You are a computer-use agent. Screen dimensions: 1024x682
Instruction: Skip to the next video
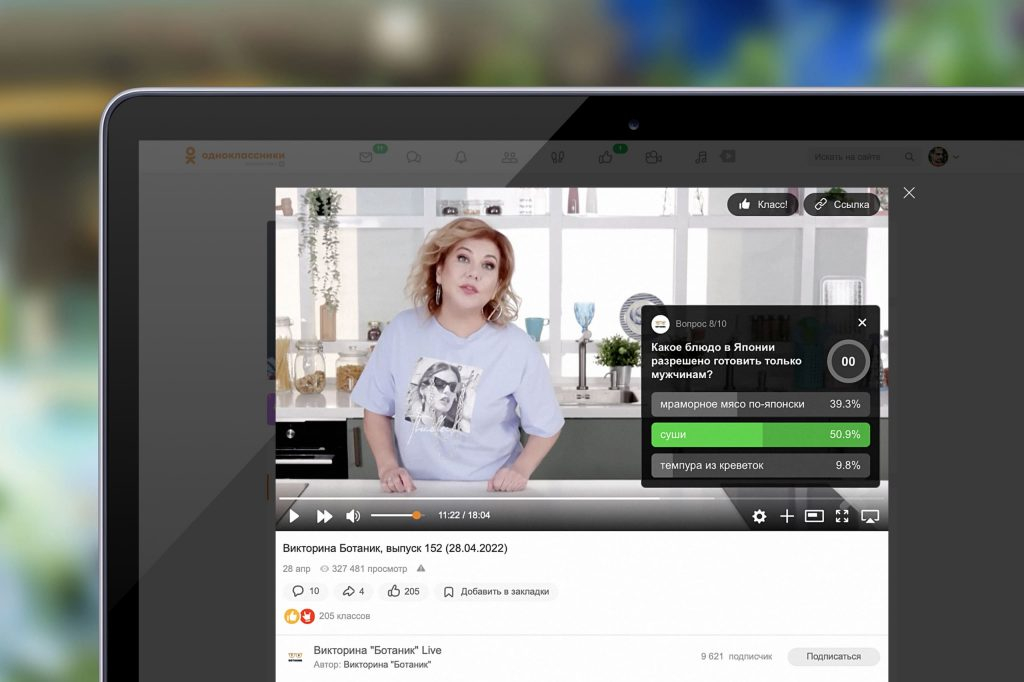(324, 516)
